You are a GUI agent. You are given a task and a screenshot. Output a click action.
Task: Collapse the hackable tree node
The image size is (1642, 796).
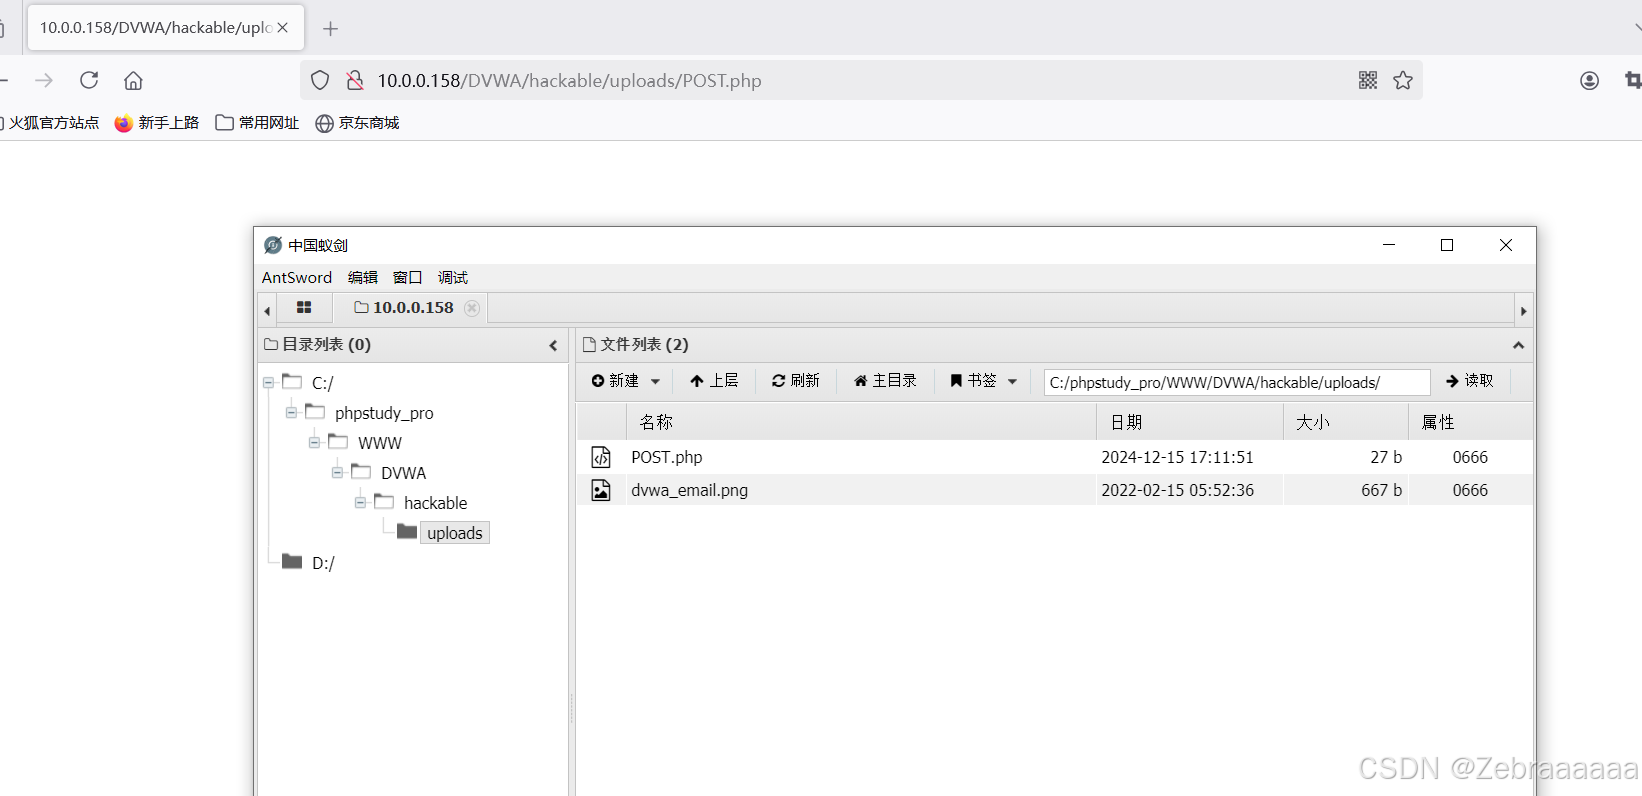click(360, 502)
